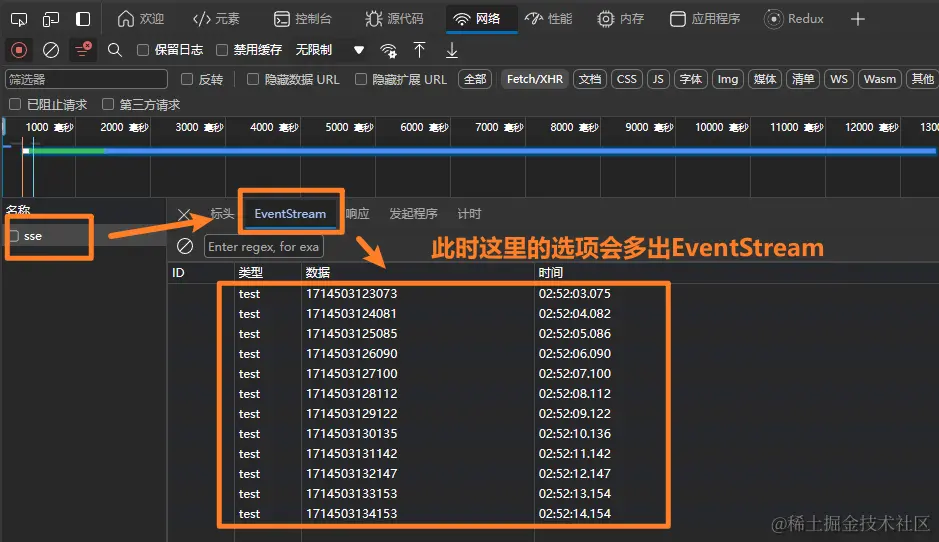This screenshot has width=939, height=542.
Task: Select event at time 02:52:10.136
Action: 553,434
